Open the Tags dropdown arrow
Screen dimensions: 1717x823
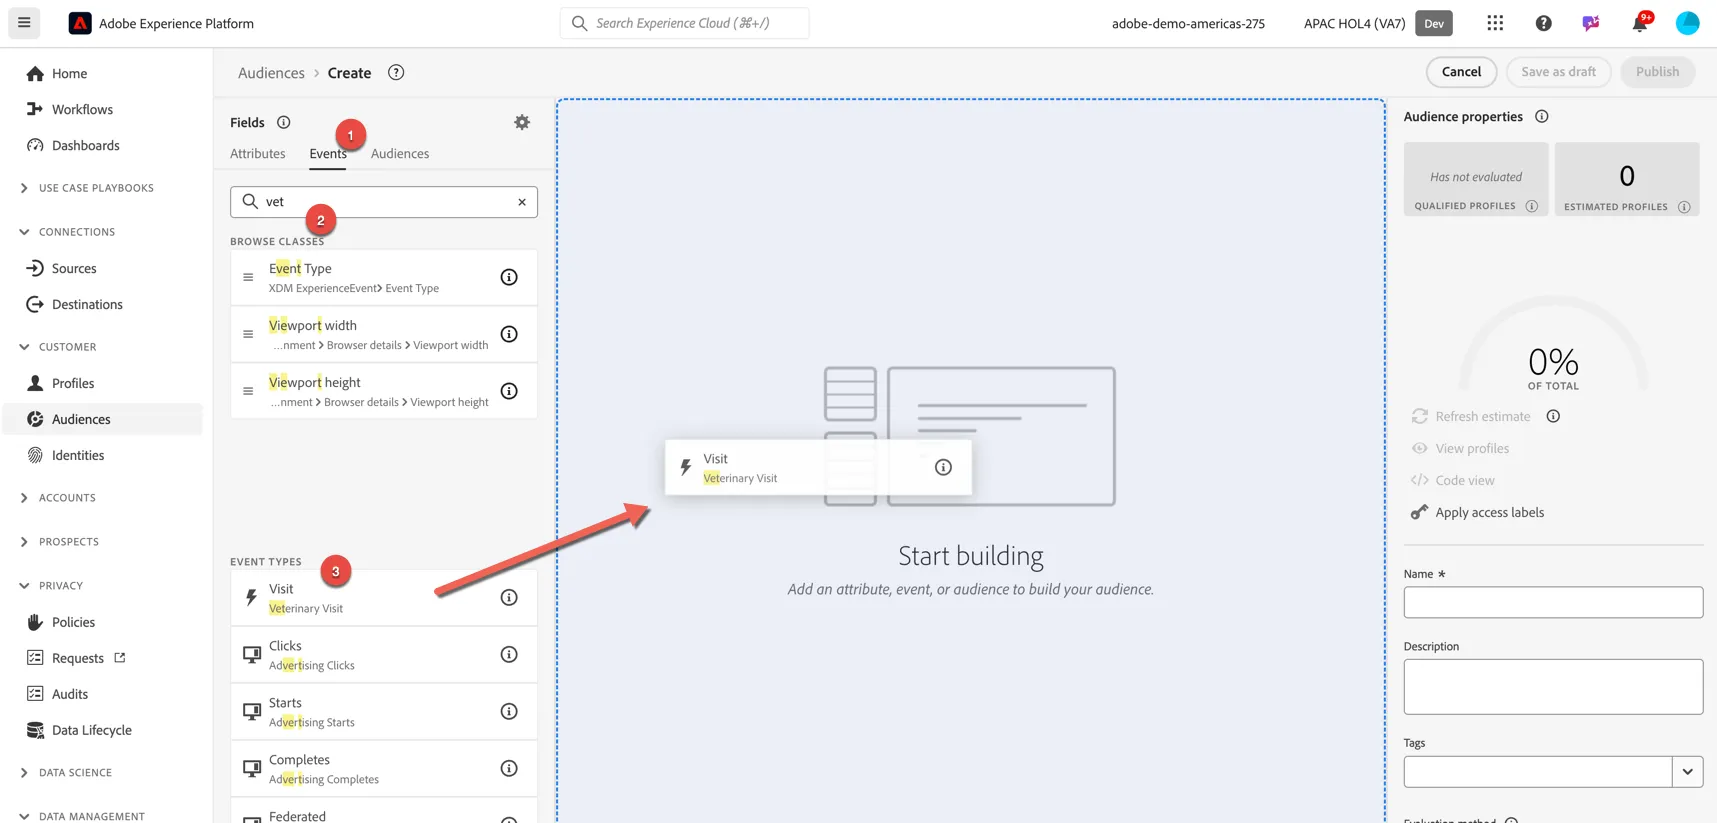[1688, 772]
